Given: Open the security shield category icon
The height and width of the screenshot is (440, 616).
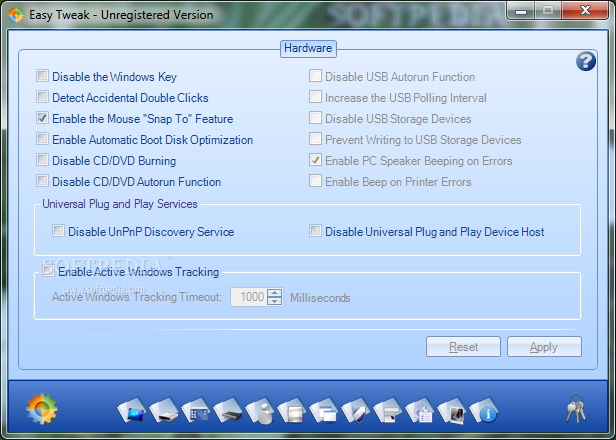Looking at the screenshot, I should pyautogui.click(x=357, y=411).
